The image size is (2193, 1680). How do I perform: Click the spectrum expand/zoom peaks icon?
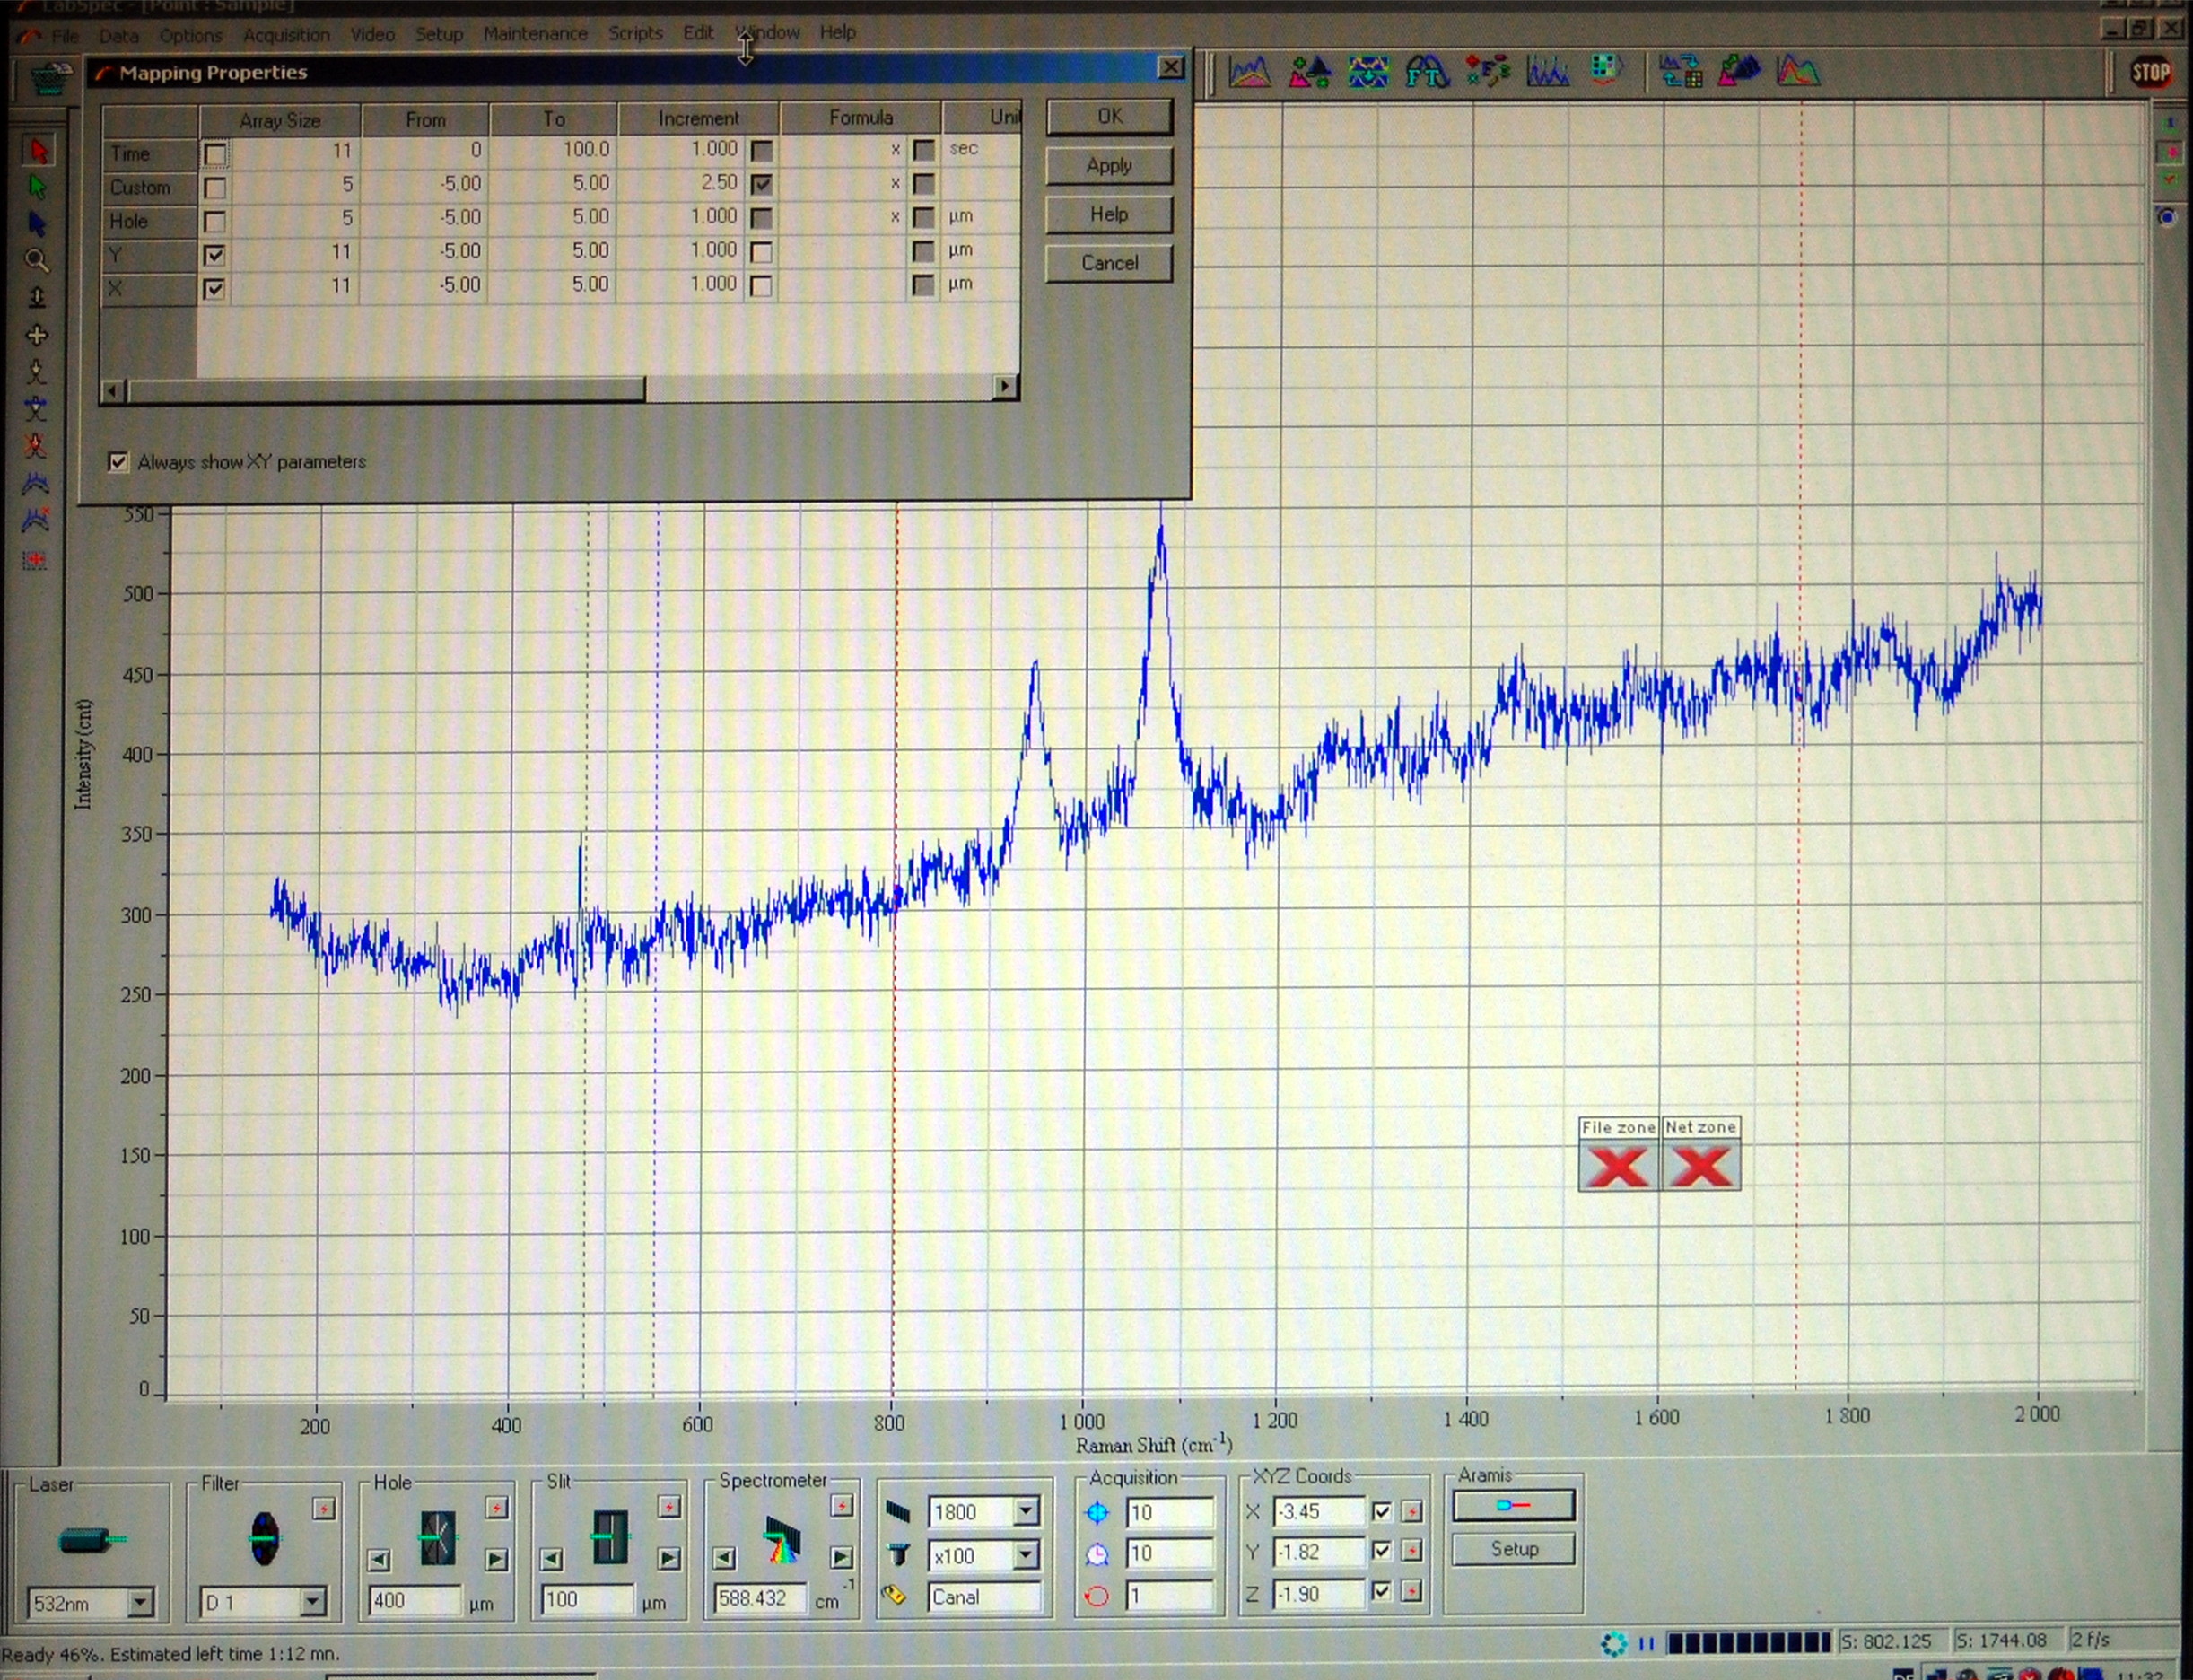(x=1739, y=71)
